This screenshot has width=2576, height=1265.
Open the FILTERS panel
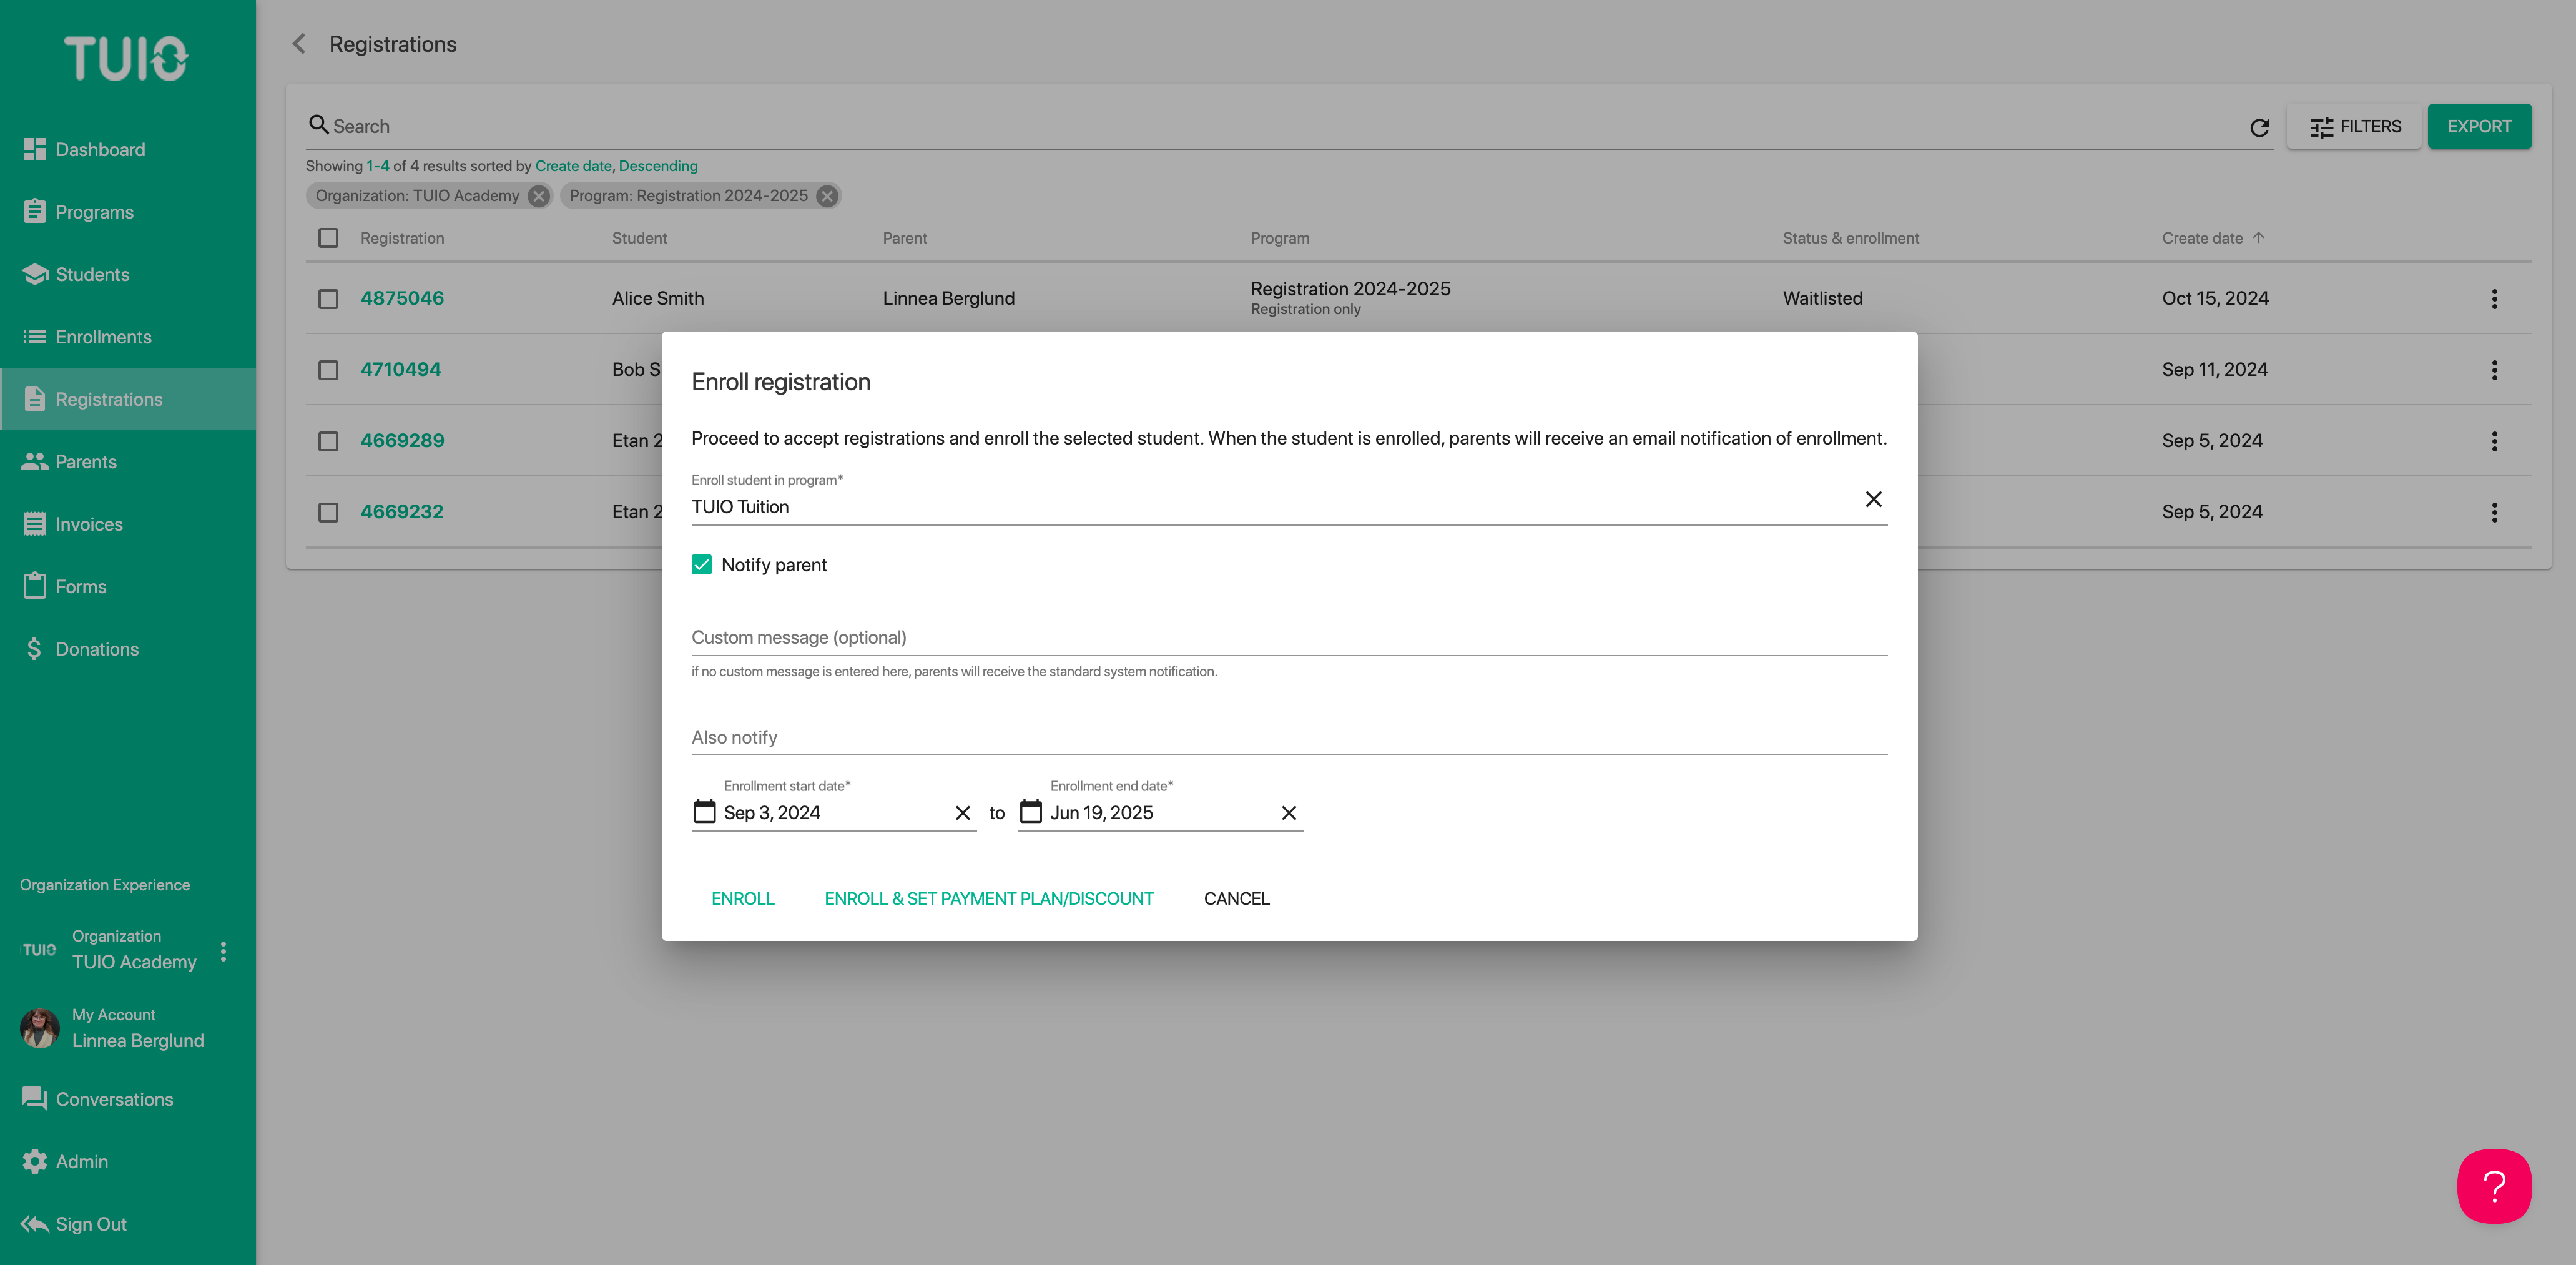(2354, 126)
